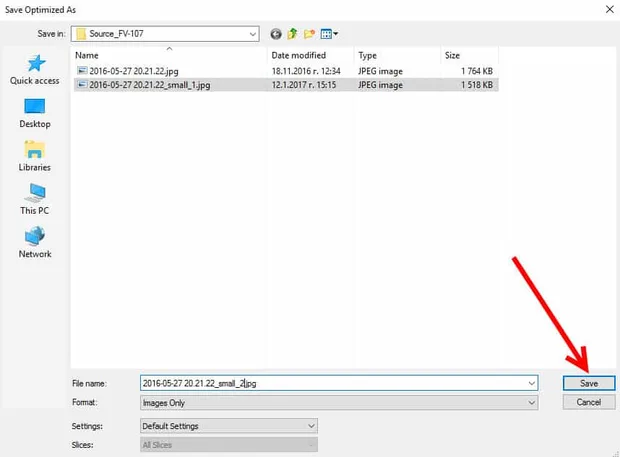
Task: Click the Cancel button
Action: tap(589, 402)
